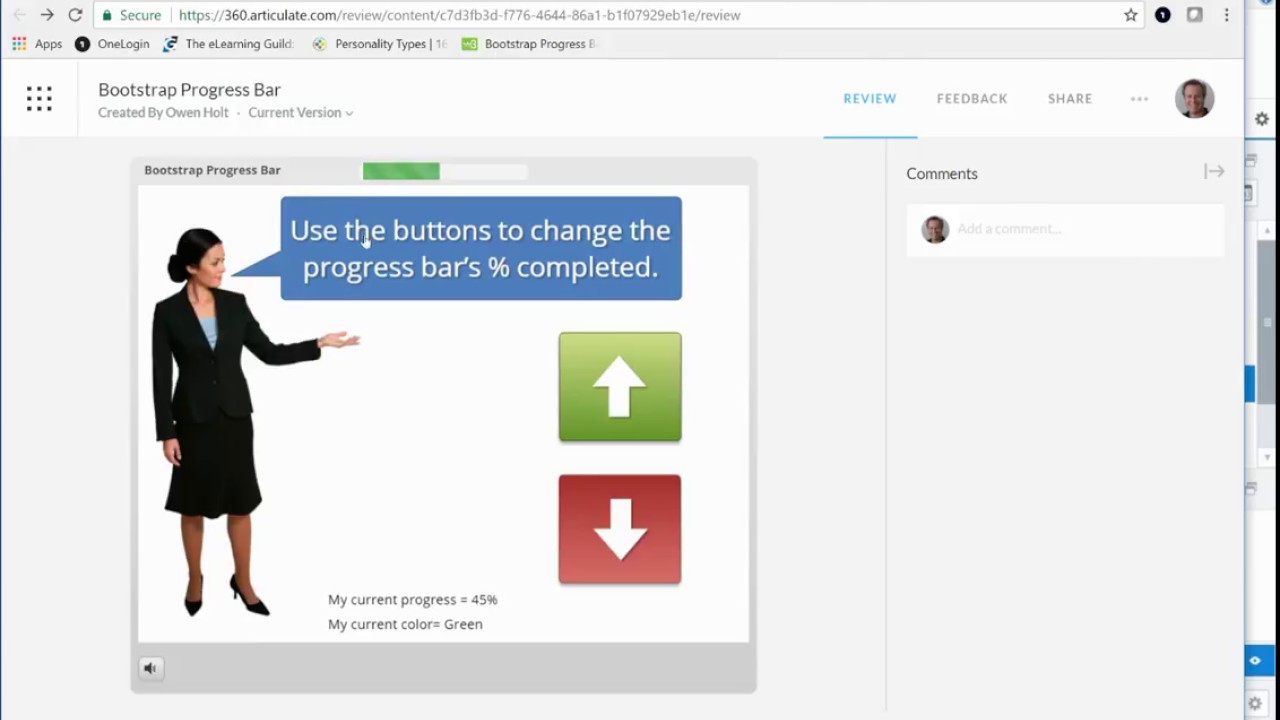This screenshot has width=1280, height=720.
Task: Reload the page with refresh icon
Action: point(75,15)
